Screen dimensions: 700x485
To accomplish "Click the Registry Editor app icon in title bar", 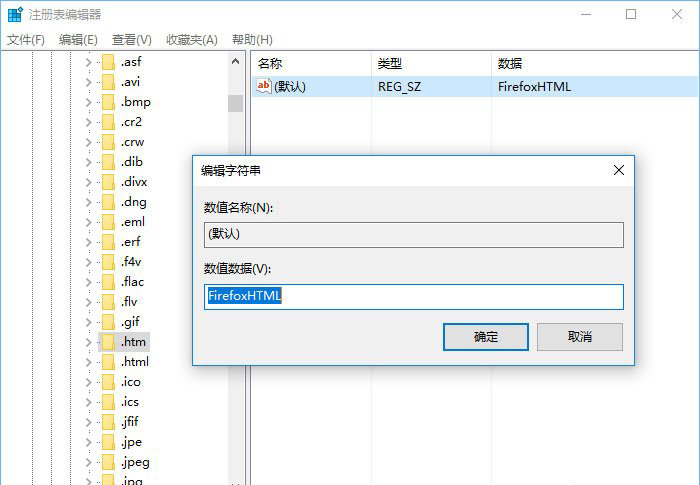I will [15, 14].
